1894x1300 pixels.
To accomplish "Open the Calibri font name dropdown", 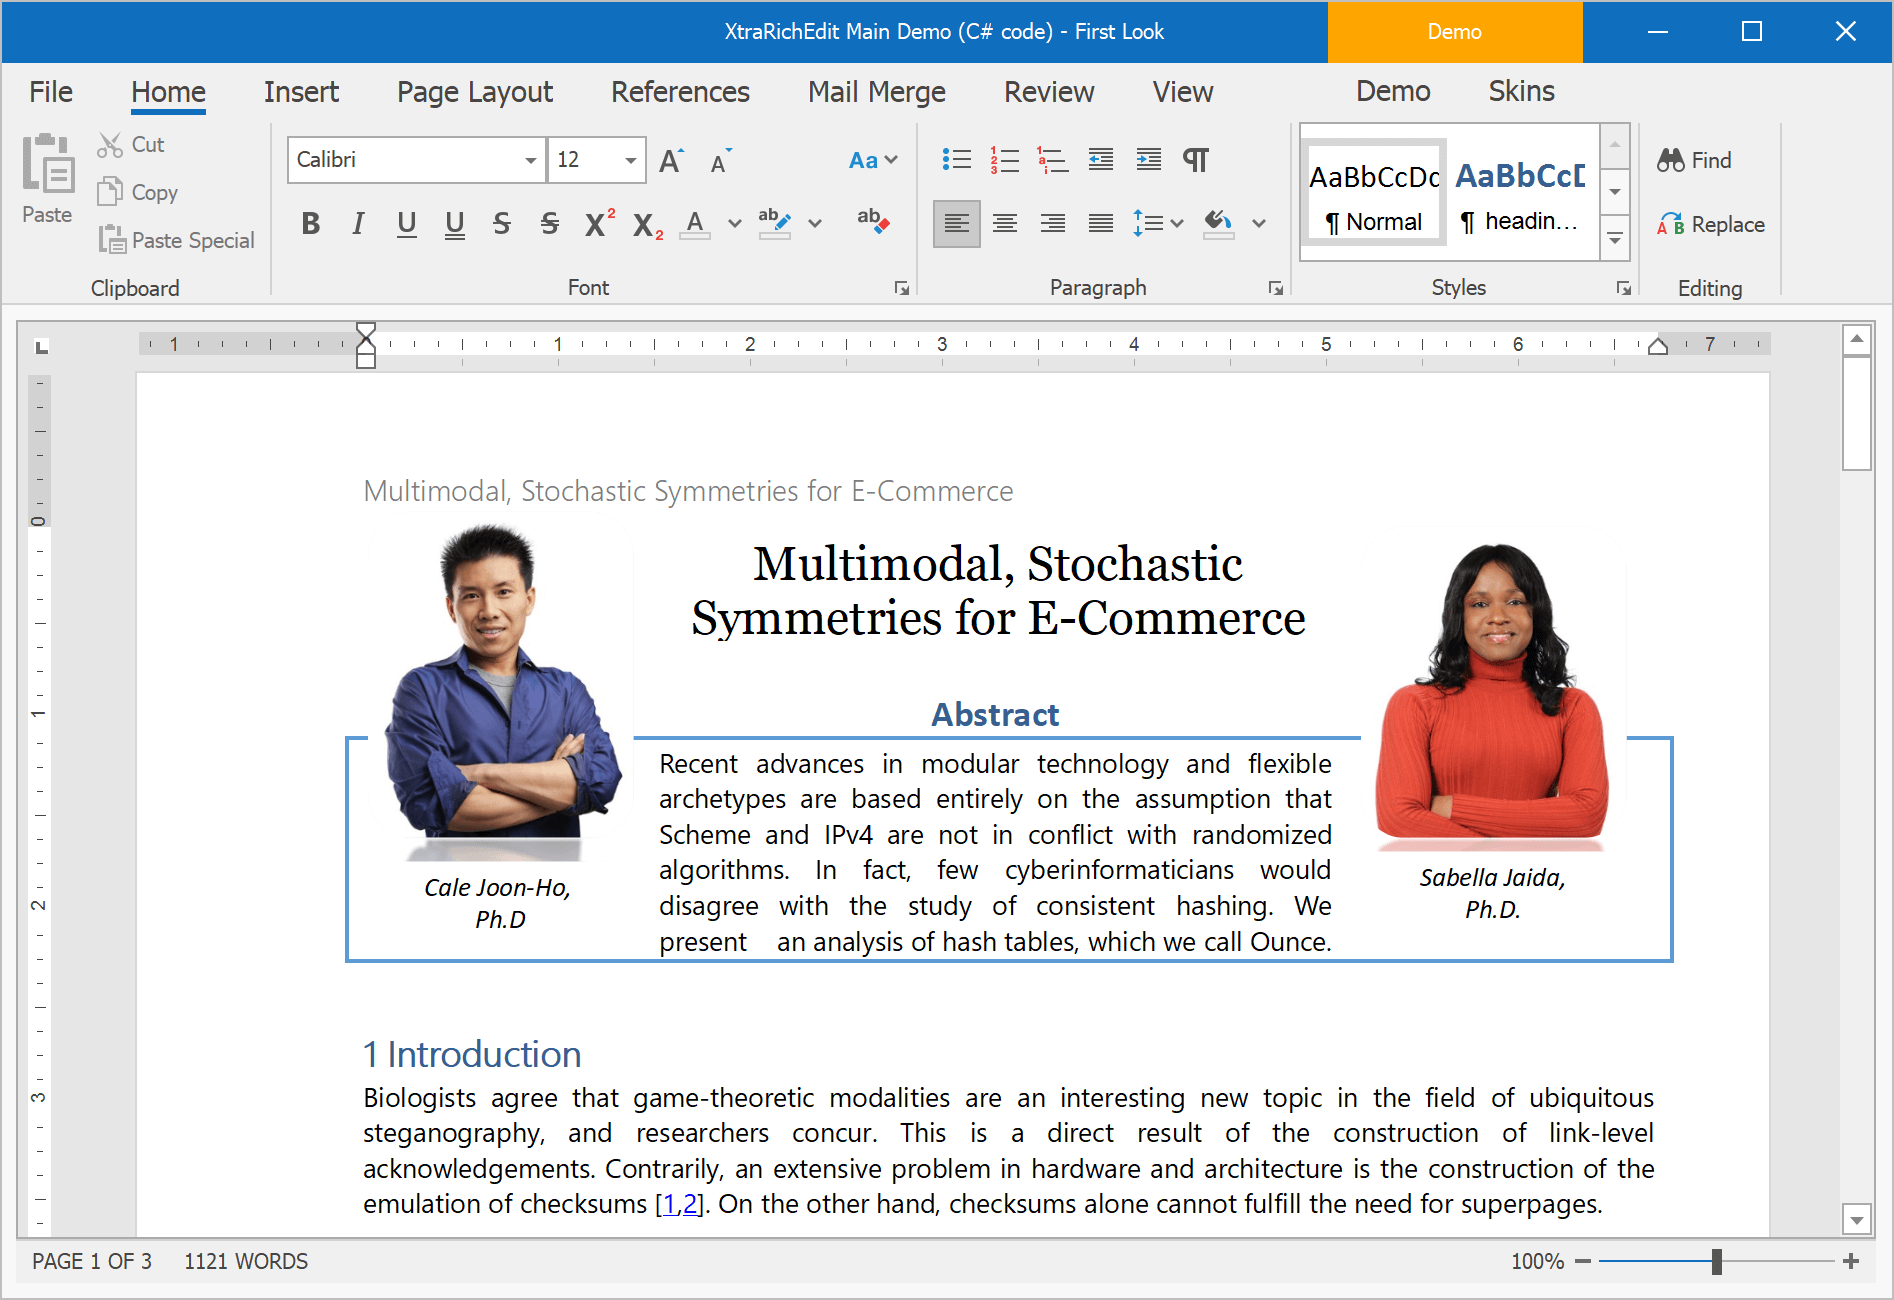I will pos(530,160).
